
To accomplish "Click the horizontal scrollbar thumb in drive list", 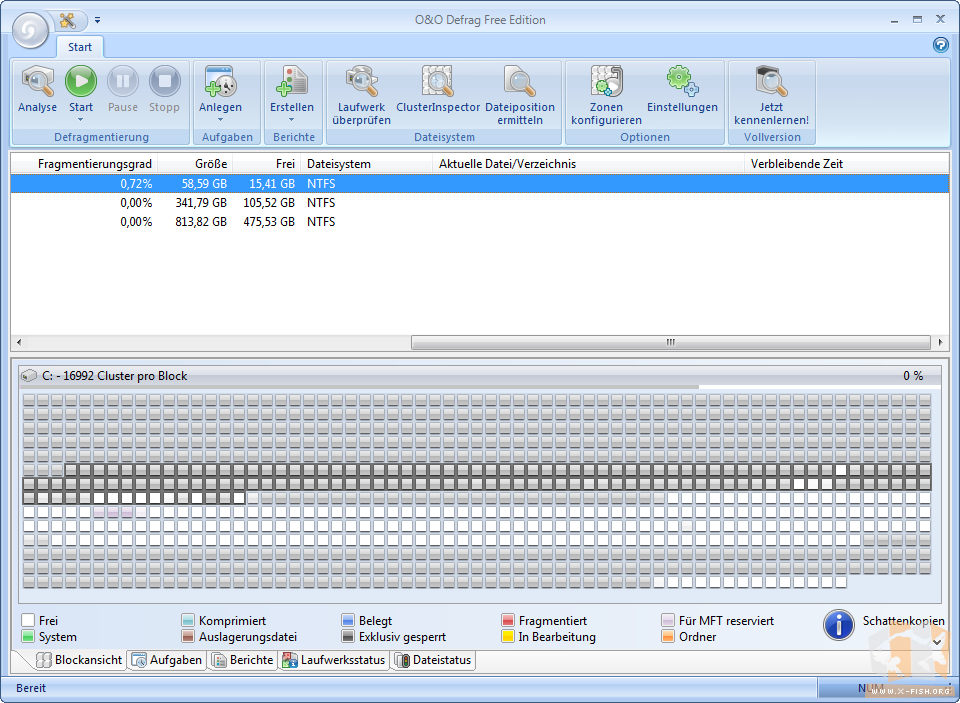I will pos(670,342).
